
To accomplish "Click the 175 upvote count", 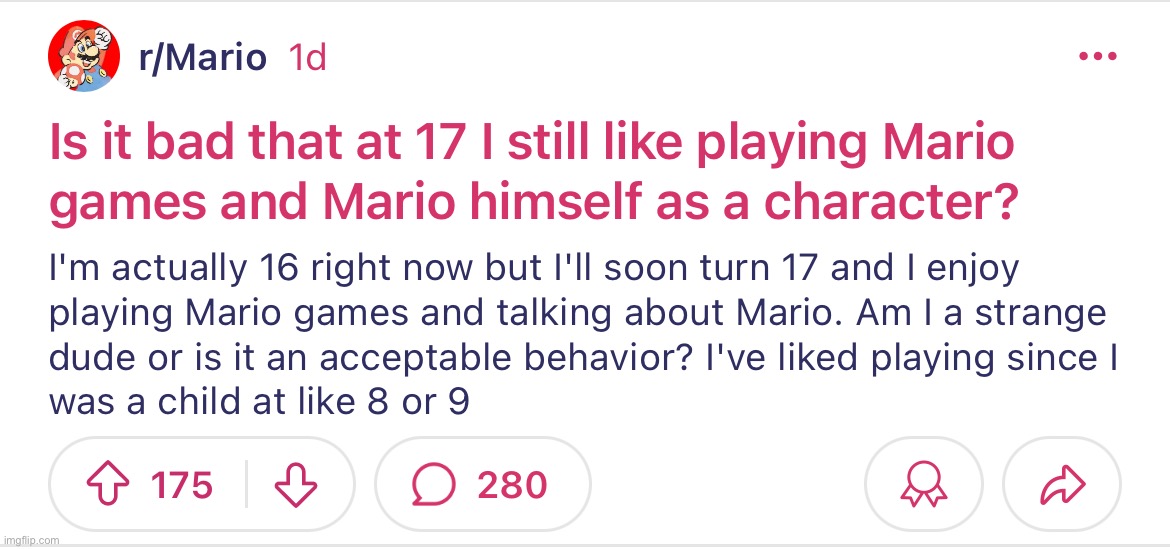I will 182,485.
